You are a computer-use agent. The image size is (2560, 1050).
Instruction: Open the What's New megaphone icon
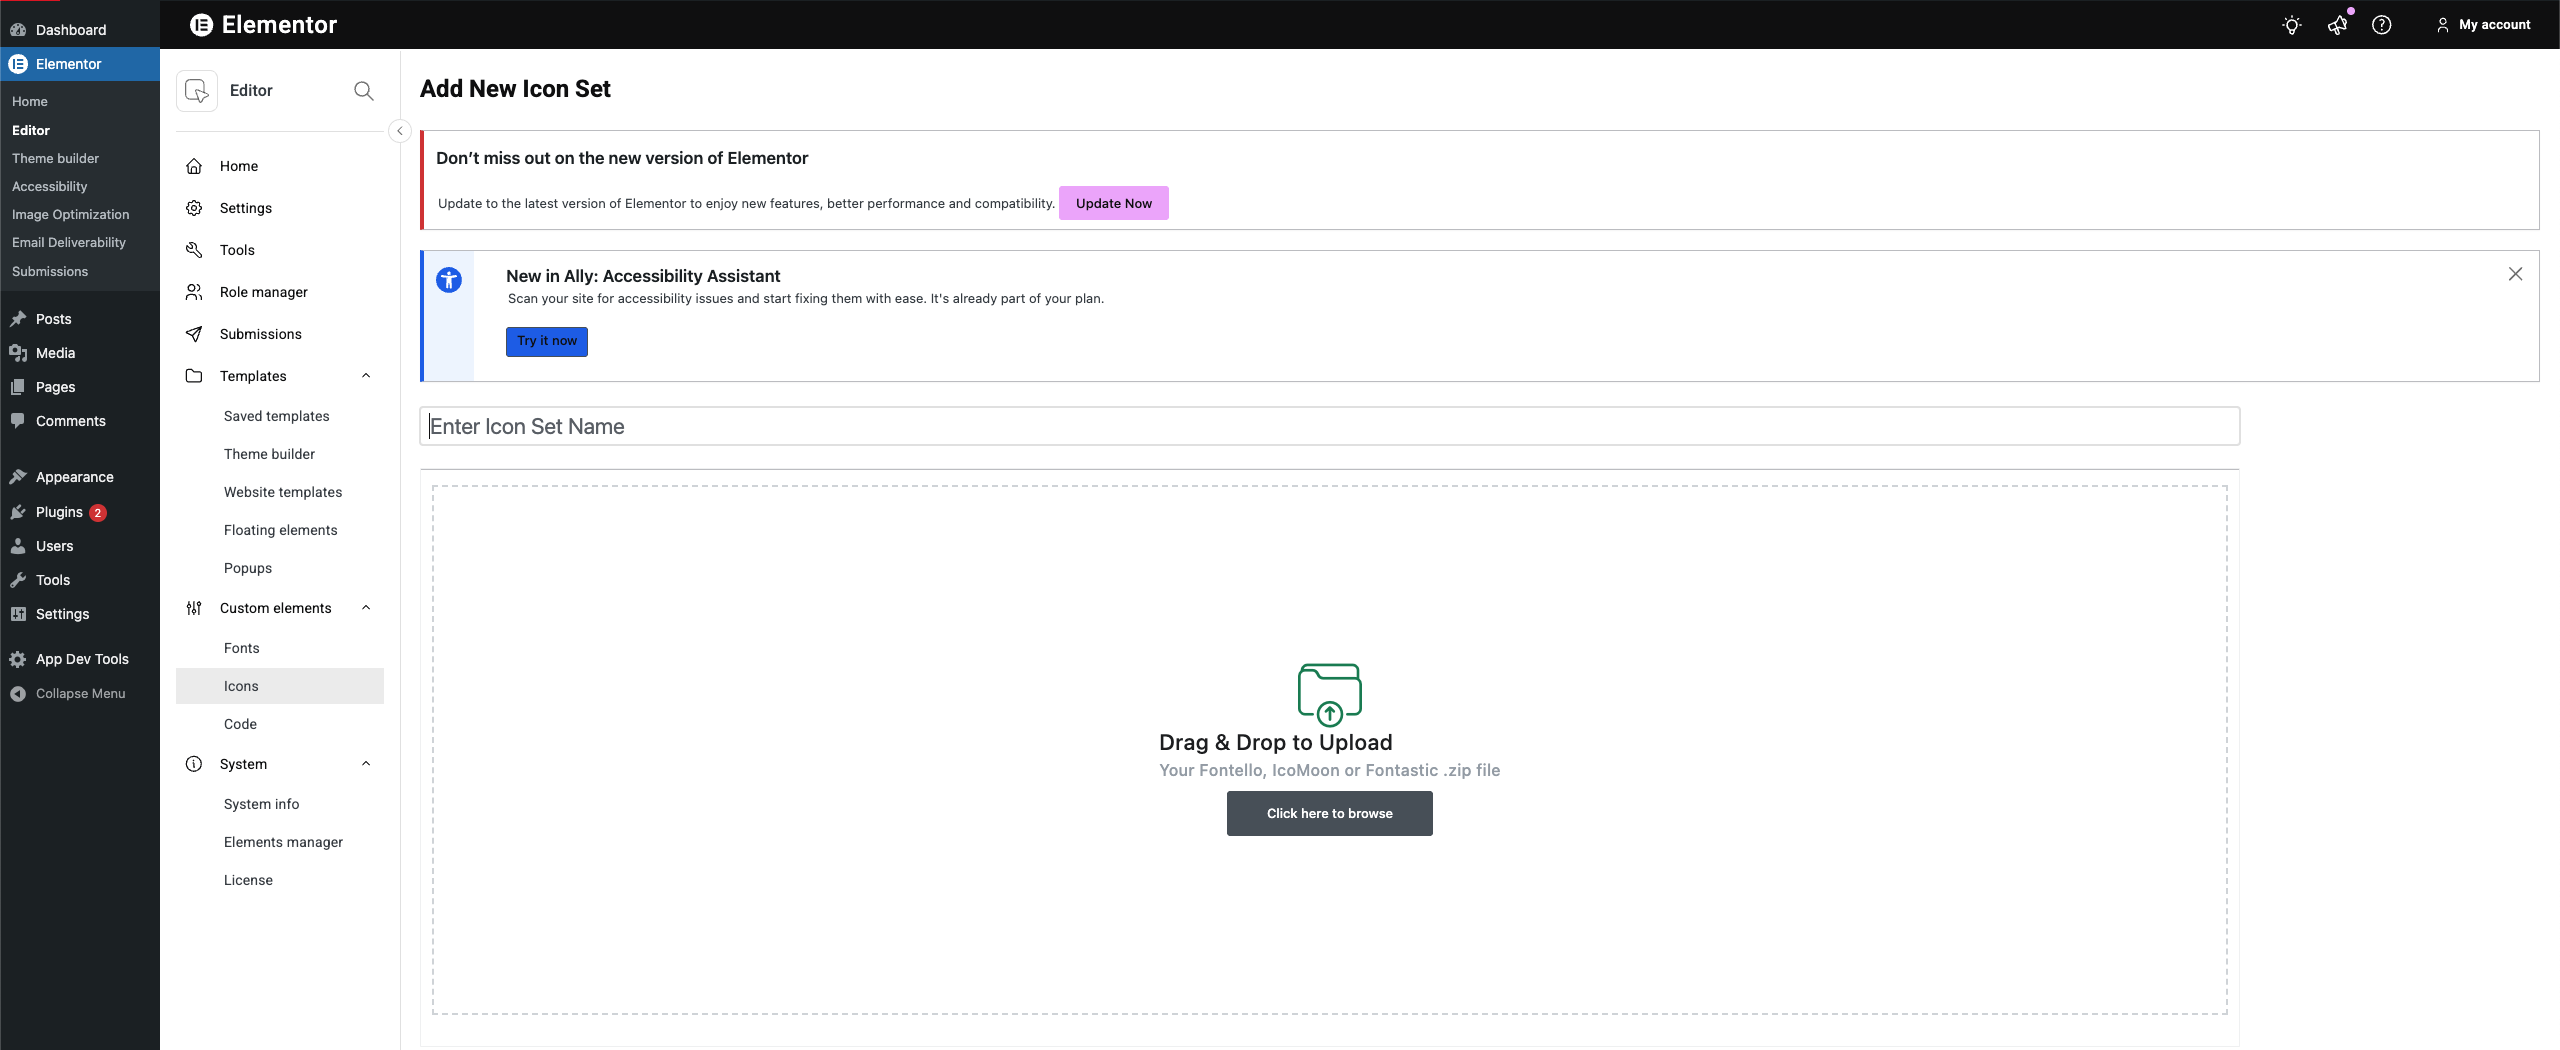(2337, 25)
